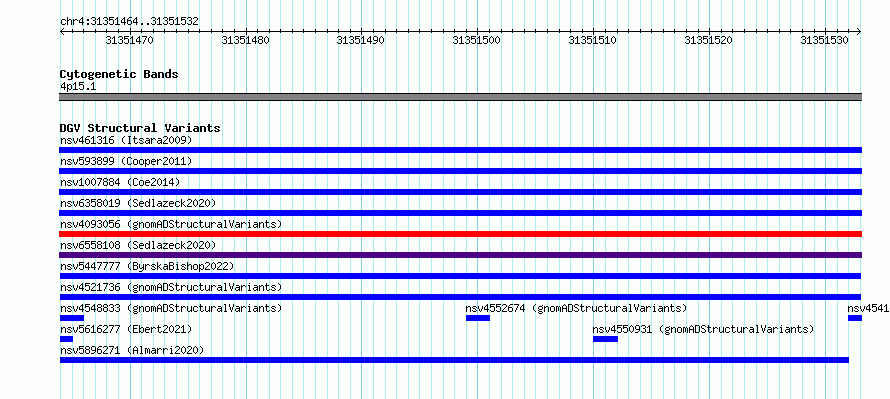The width and height of the screenshot is (890, 399).
Task: Select nsv5447777 (ByrskaBishop2022) label
Action: tap(147, 266)
